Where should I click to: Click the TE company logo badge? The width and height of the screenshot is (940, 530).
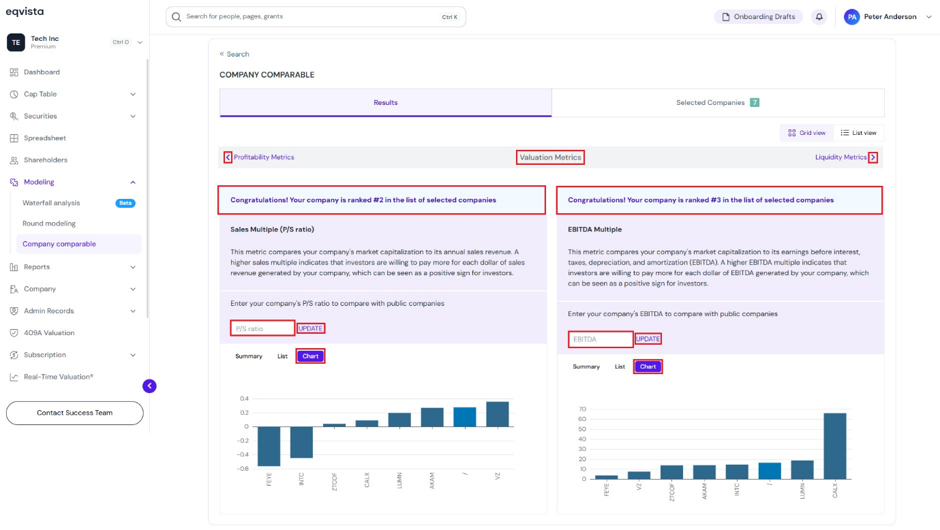click(x=16, y=43)
